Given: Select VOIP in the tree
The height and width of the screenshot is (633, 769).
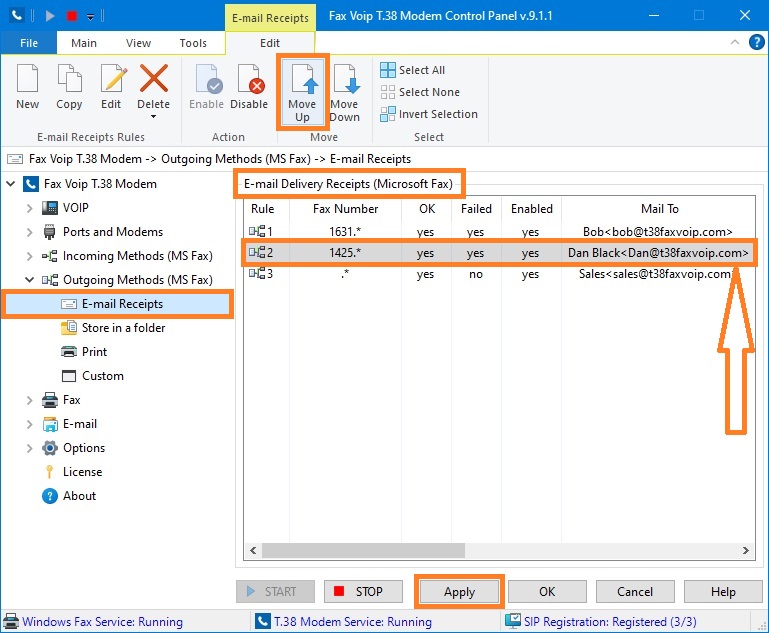Looking at the screenshot, I should coord(76,208).
